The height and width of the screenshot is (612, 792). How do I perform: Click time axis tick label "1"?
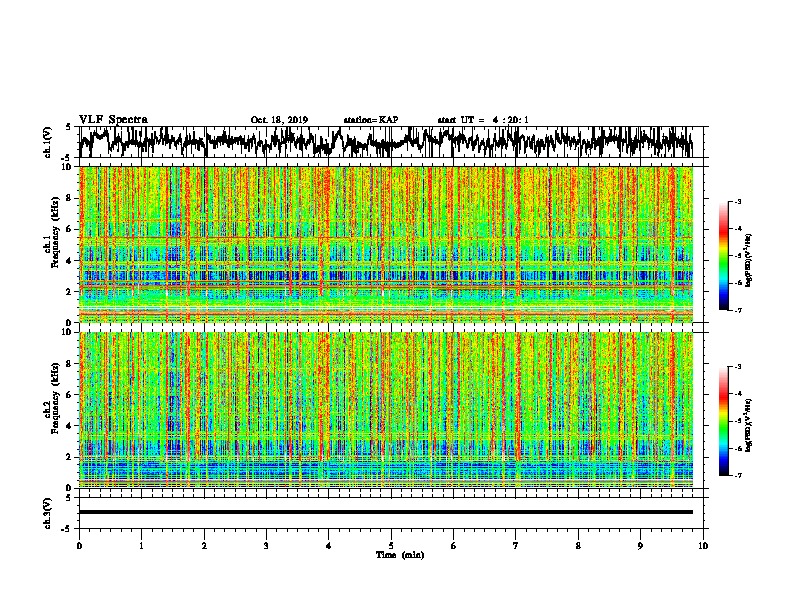point(142,546)
